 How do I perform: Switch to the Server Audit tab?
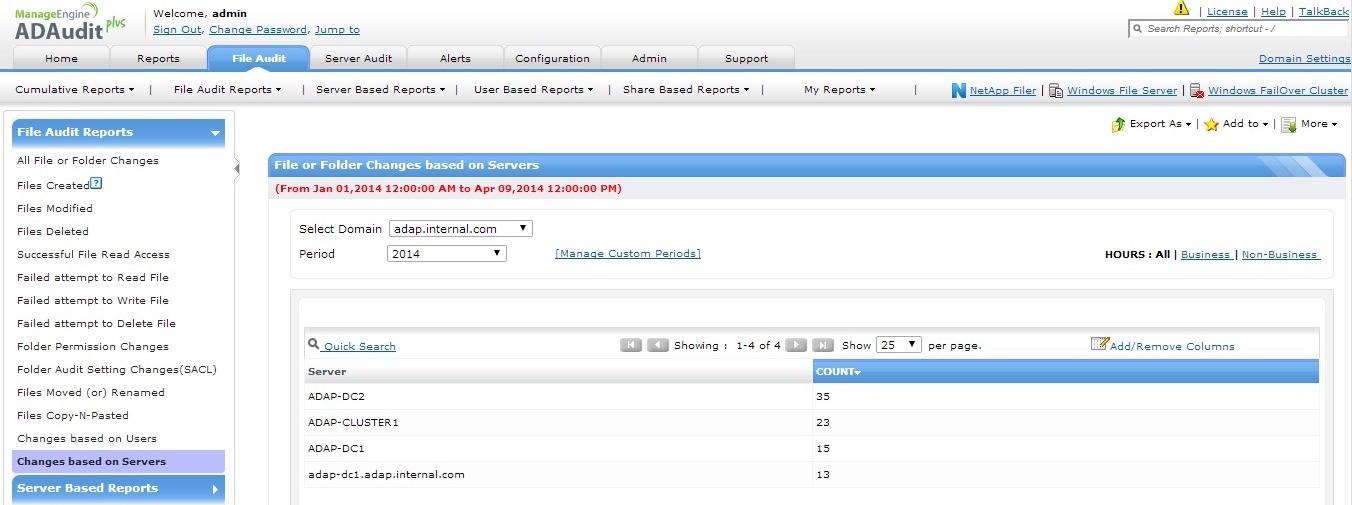(358, 58)
